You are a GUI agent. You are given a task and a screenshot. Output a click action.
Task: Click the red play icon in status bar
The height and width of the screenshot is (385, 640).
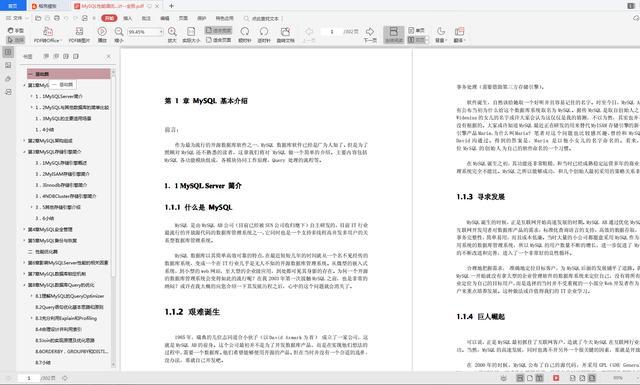point(556,378)
